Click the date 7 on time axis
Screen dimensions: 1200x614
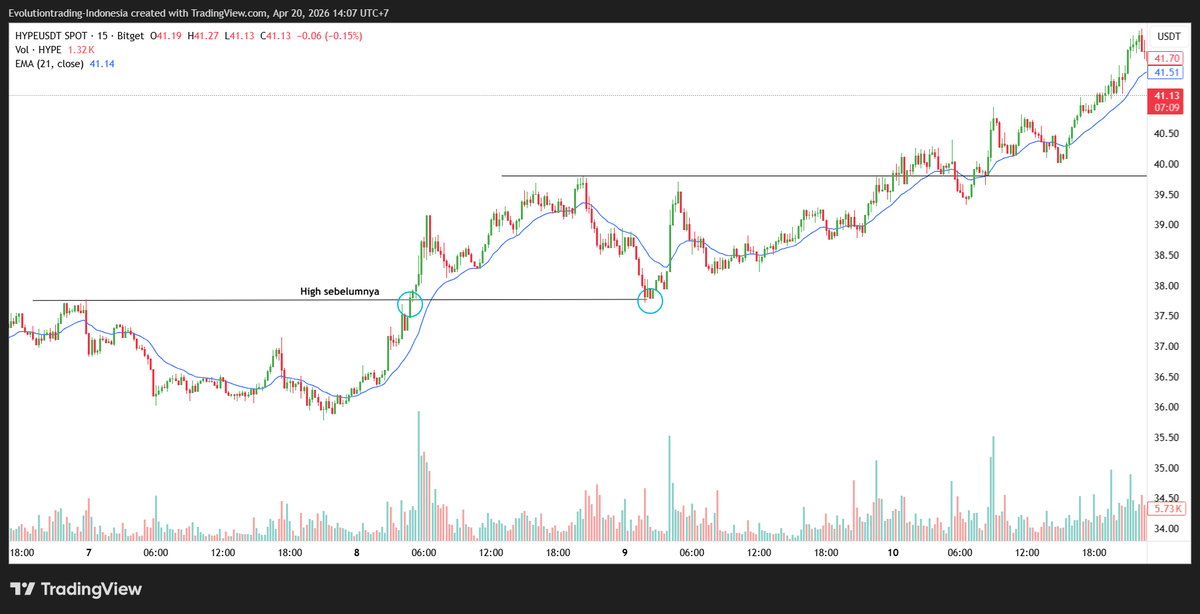point(88,552)
